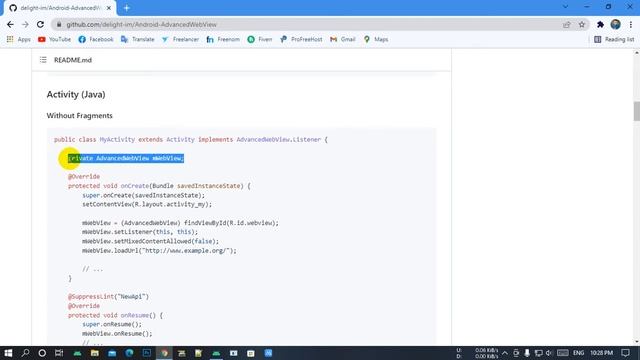Click the highlighted "private AdvancedWebView mWebView;" line
The height and width of the screenshot is (360, 640).
[x=126, y=158]
